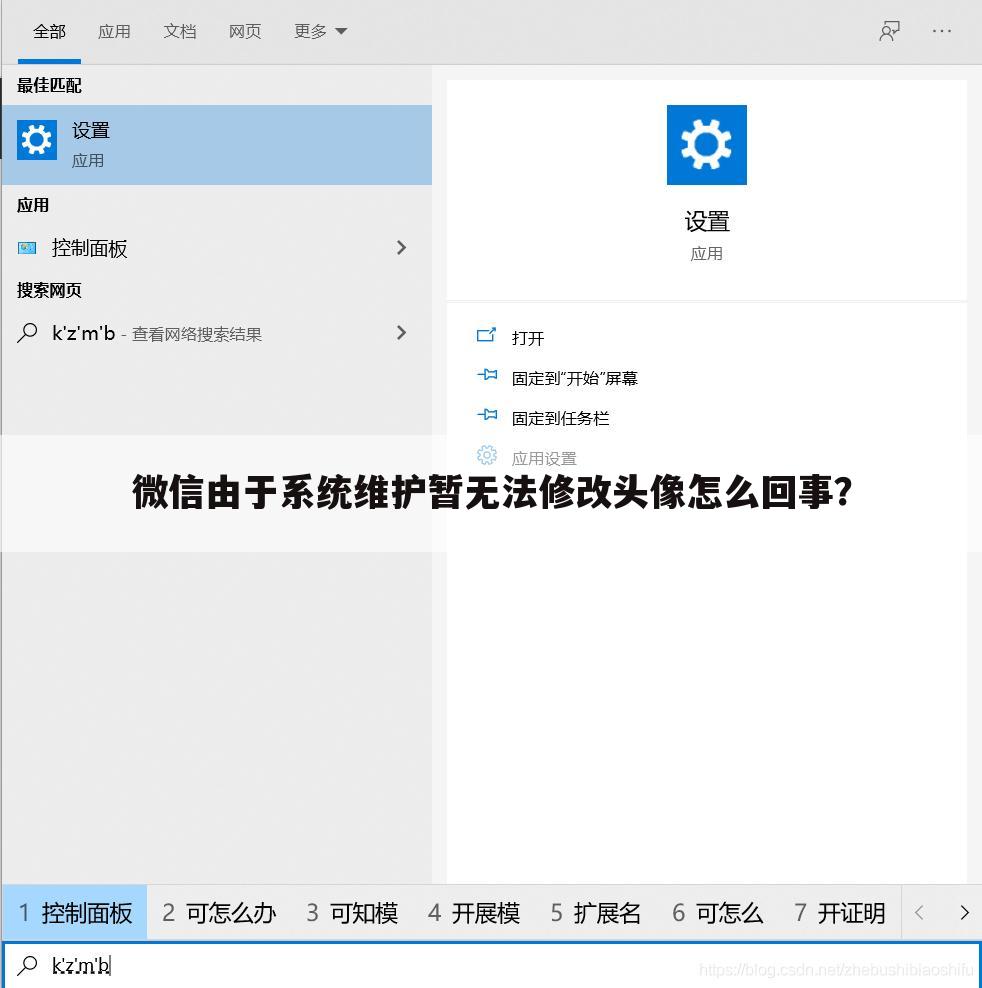The width and height of the screenshot is (982, 988).
Task: Choose IME candidate 6 可怎么
Action: (717, 912)
